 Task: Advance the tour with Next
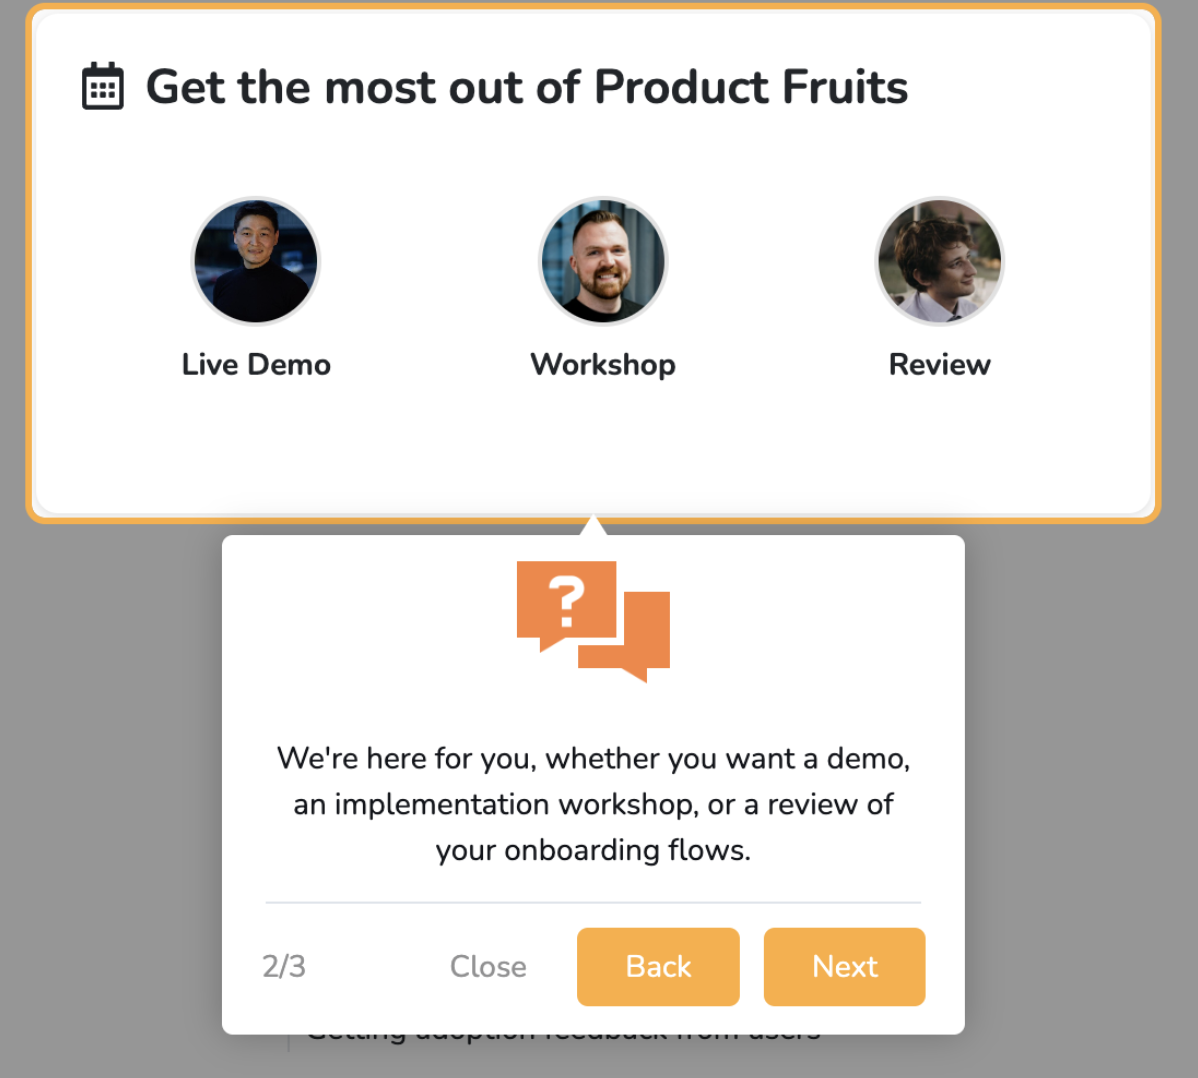pyautogui.click(x=844, y=966)
